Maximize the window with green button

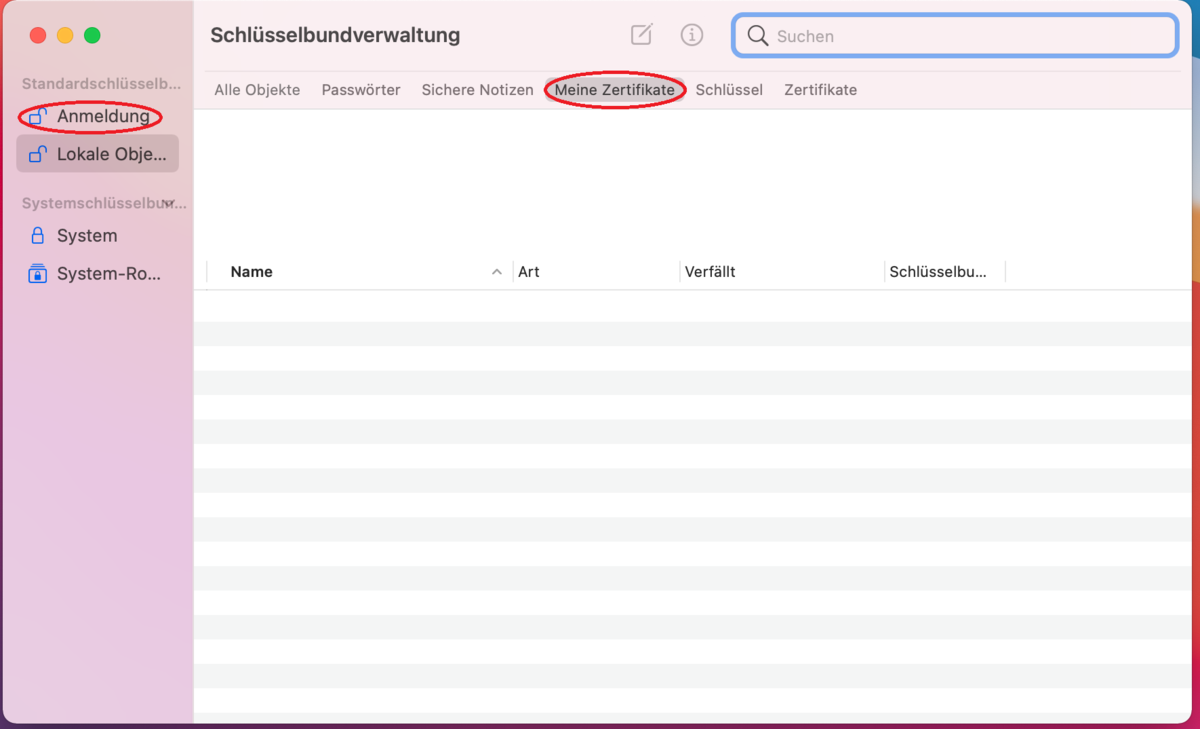(92, 35)
